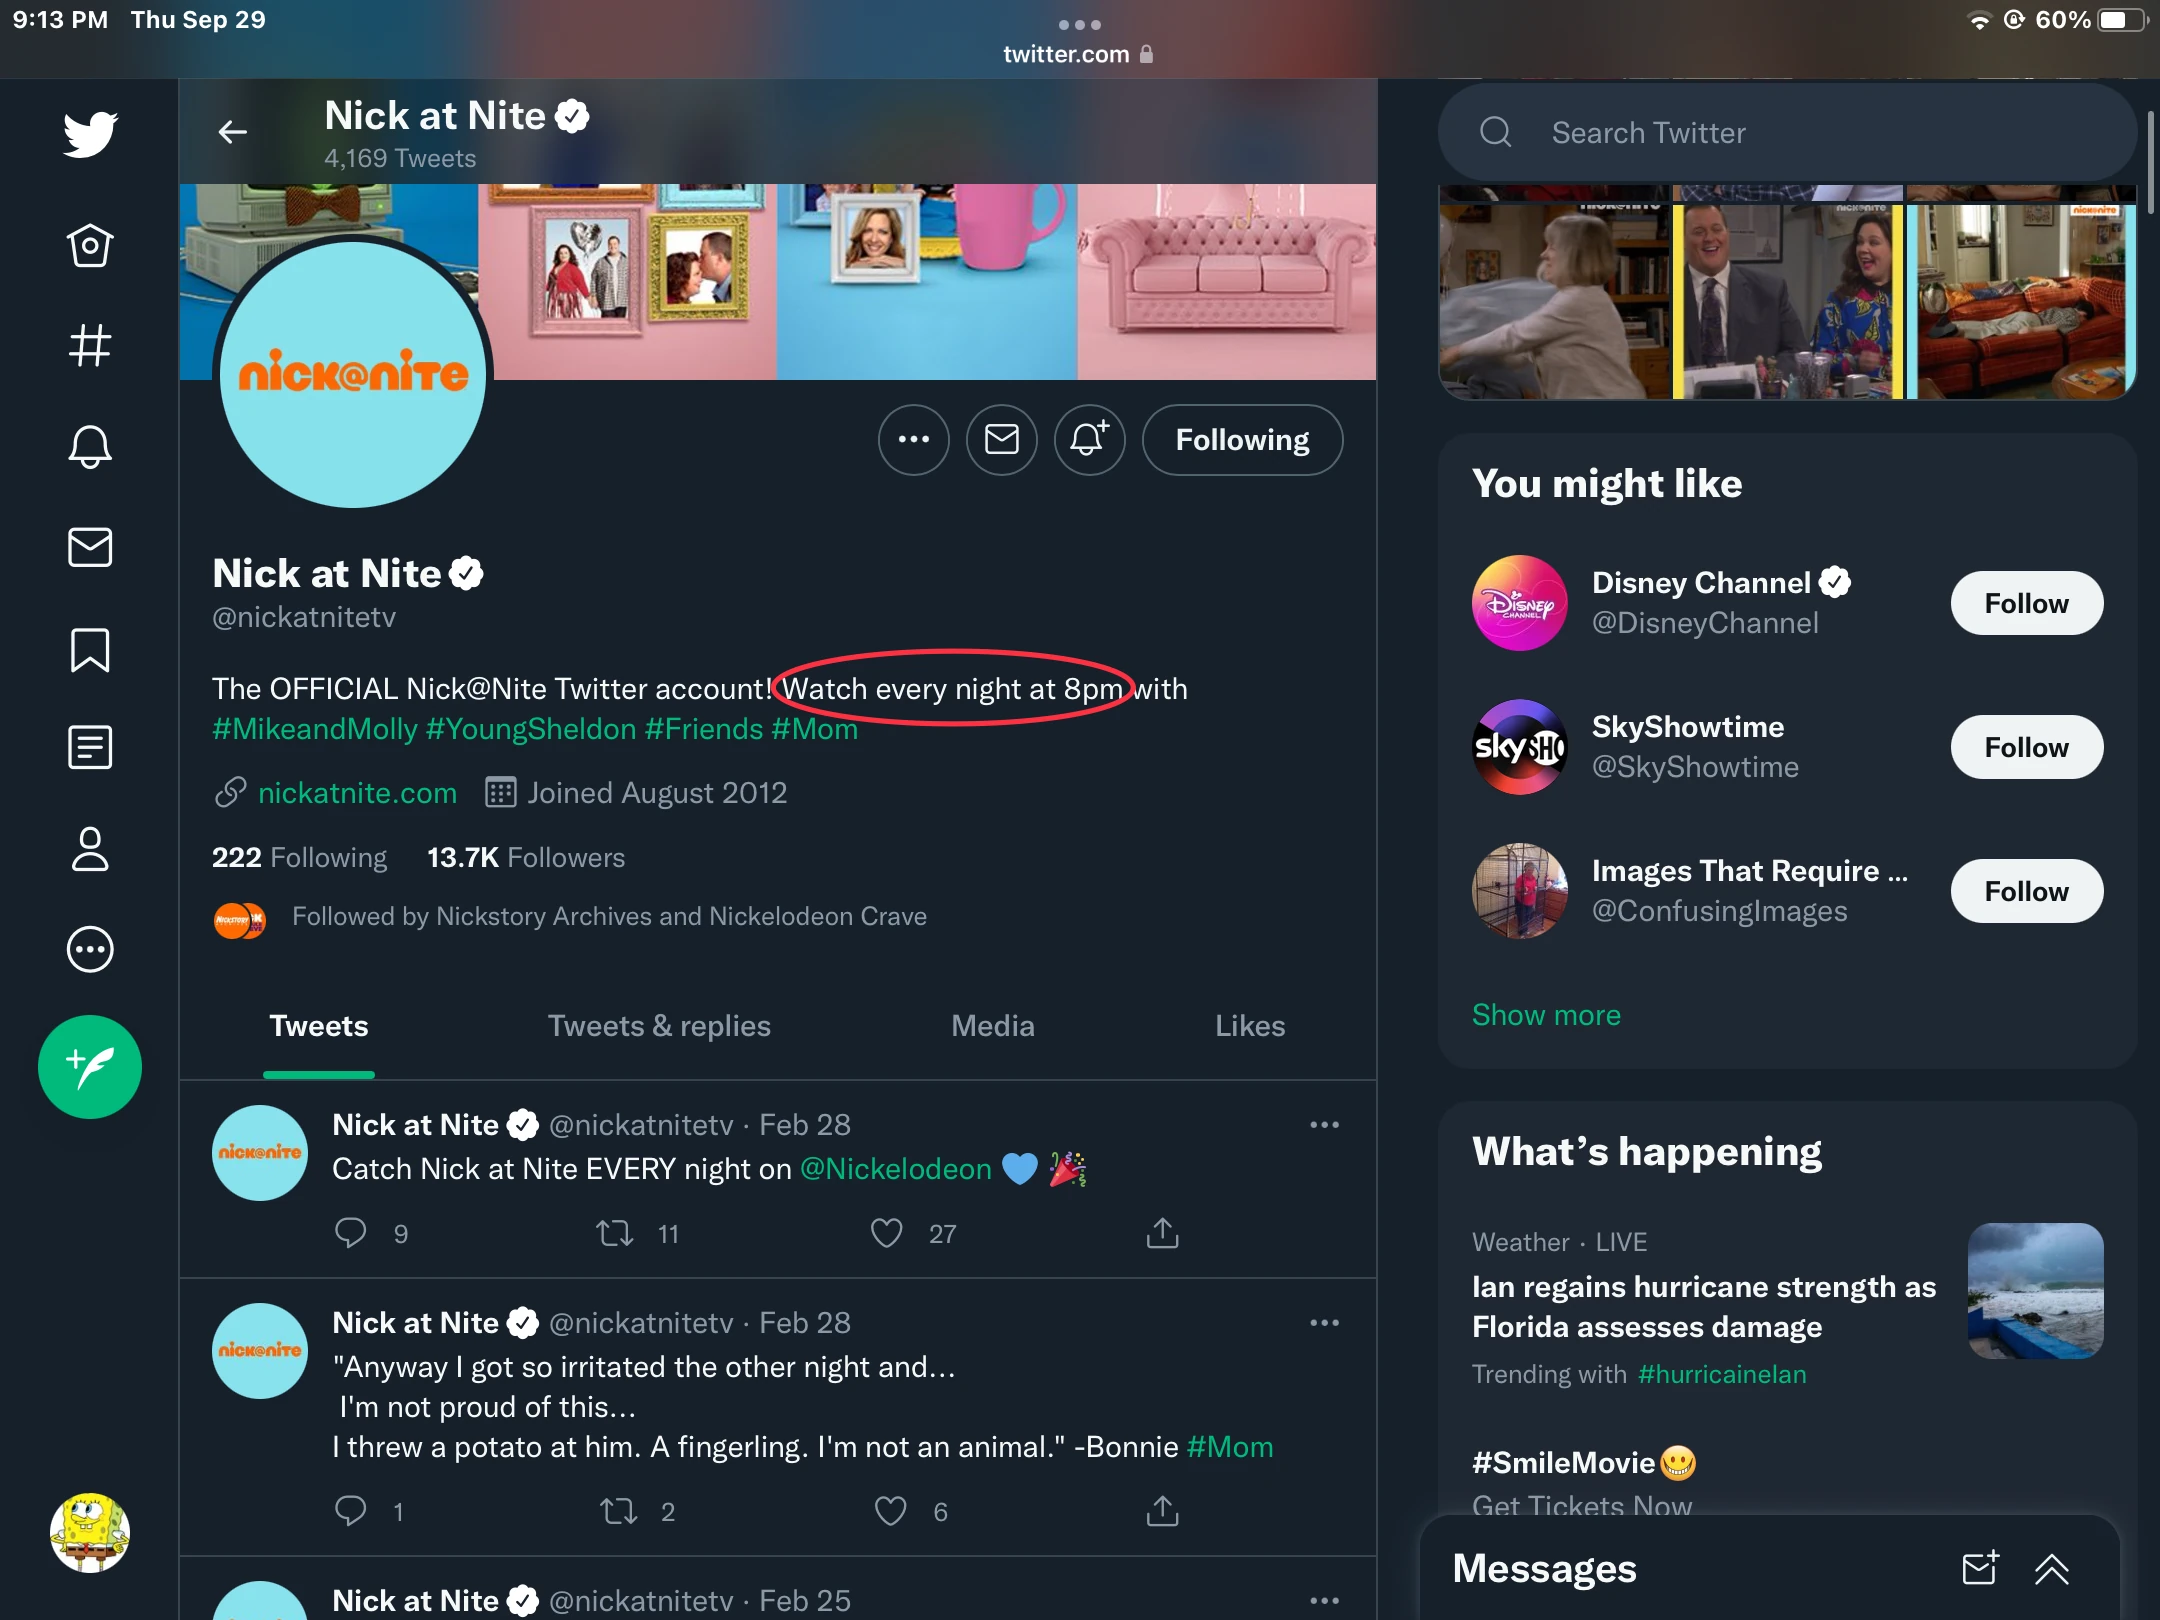Open the profile more options menu

[x=913, y=440]
